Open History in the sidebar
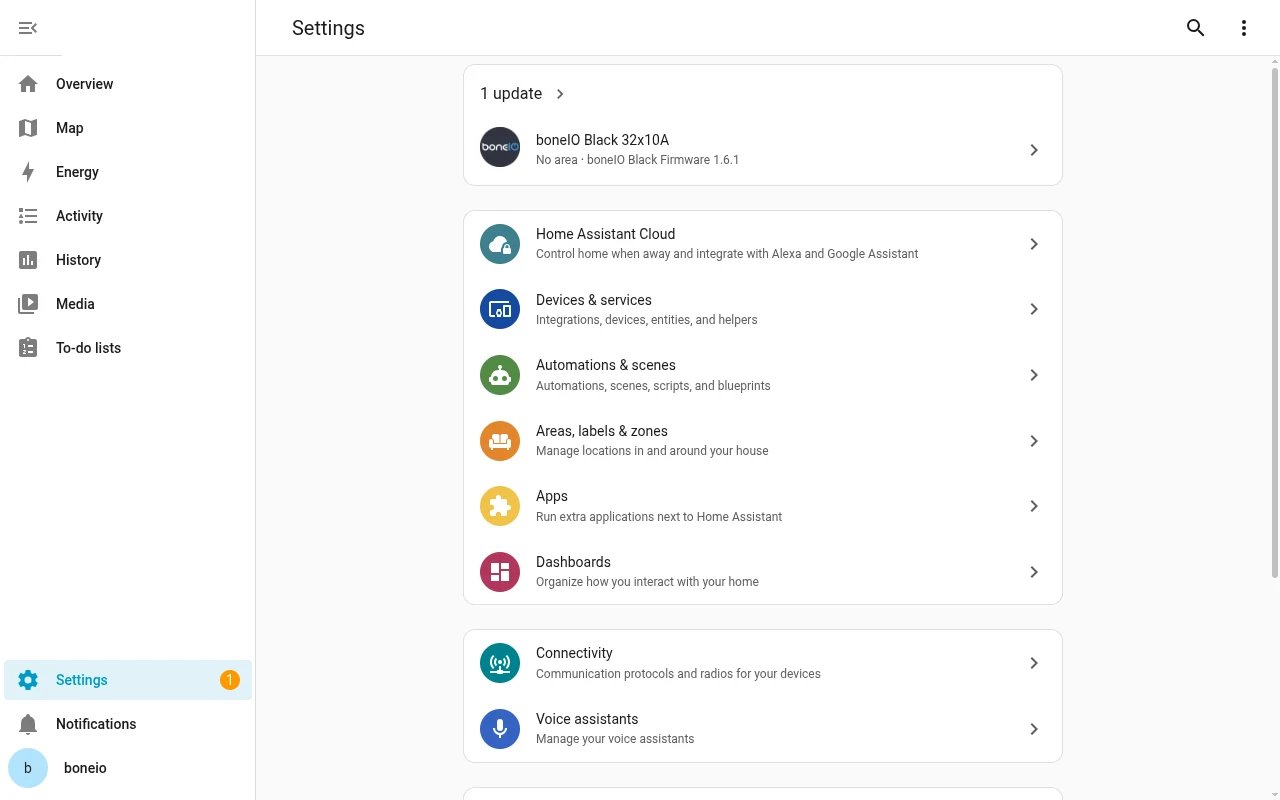Viewport: 1280px width, 800px height. 128,260
